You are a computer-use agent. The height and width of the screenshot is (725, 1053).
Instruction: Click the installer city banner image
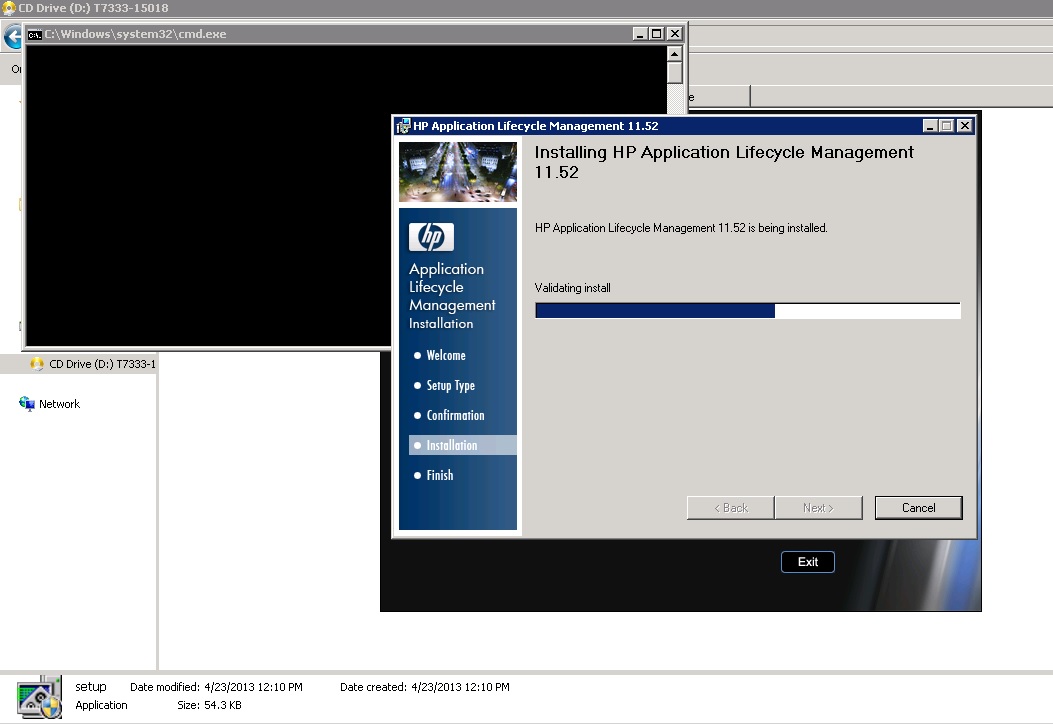pyautogui.click(x=458, y=172)
